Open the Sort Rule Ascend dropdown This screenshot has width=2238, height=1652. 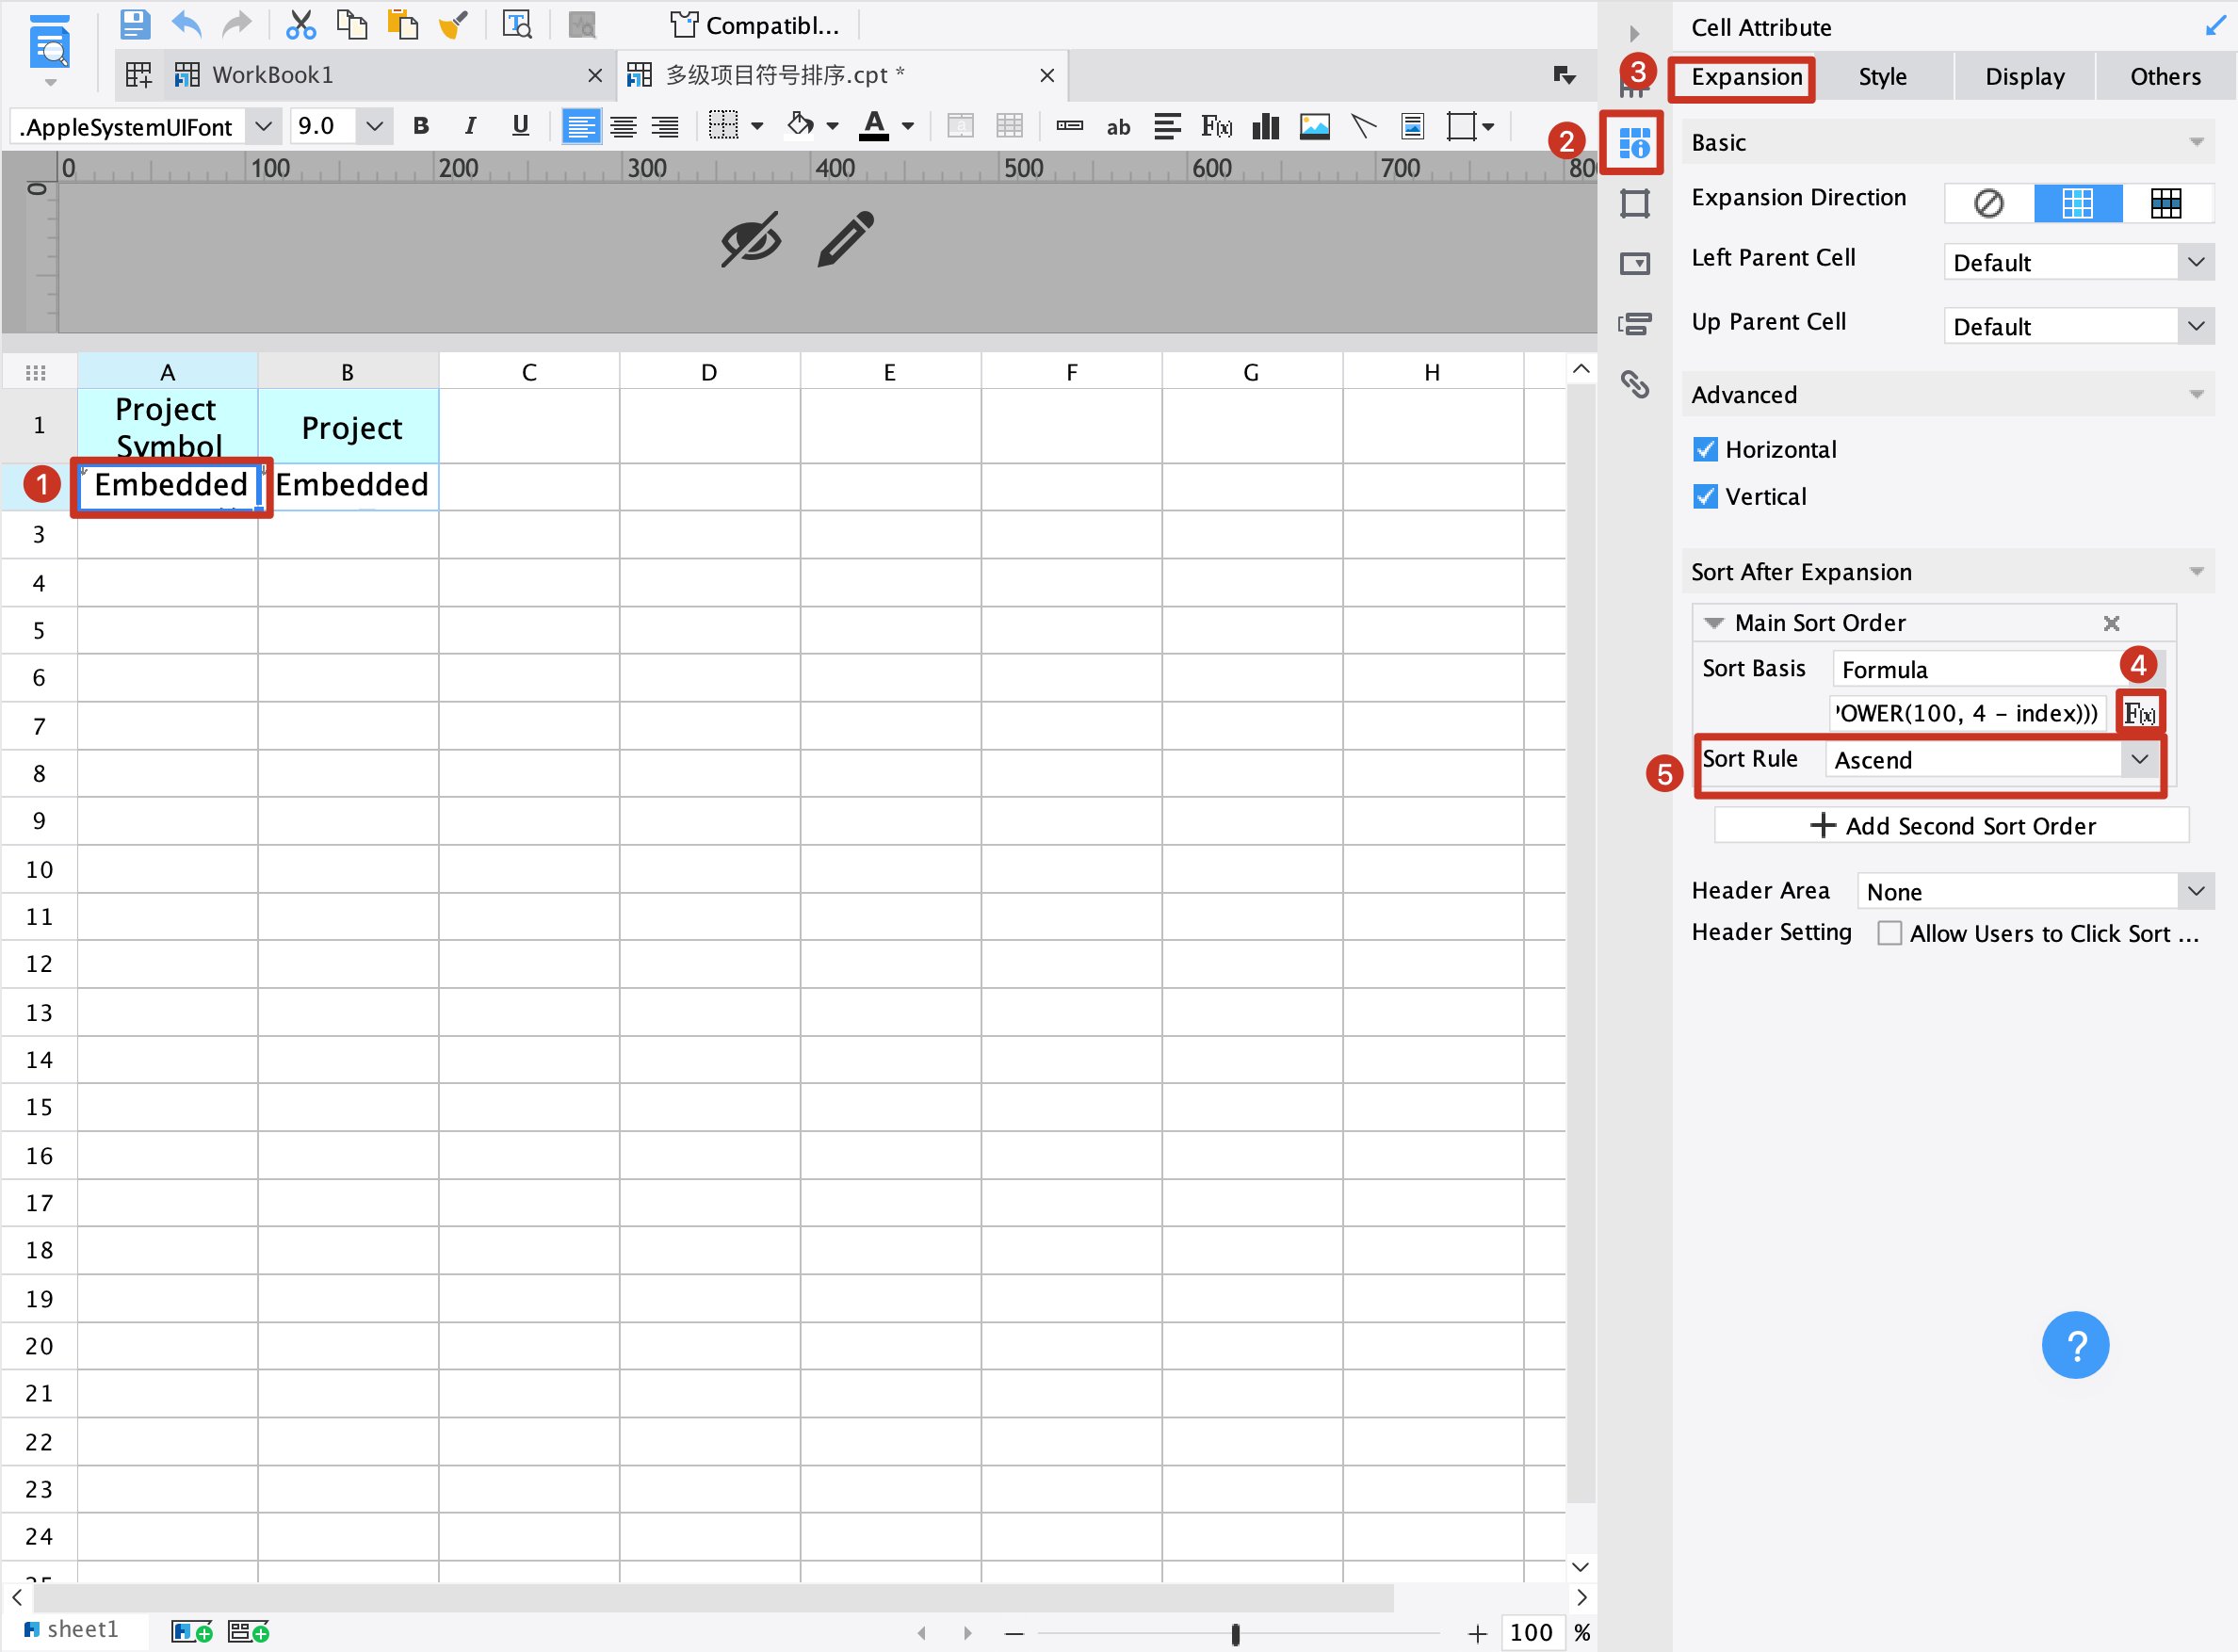[2140, 759]
